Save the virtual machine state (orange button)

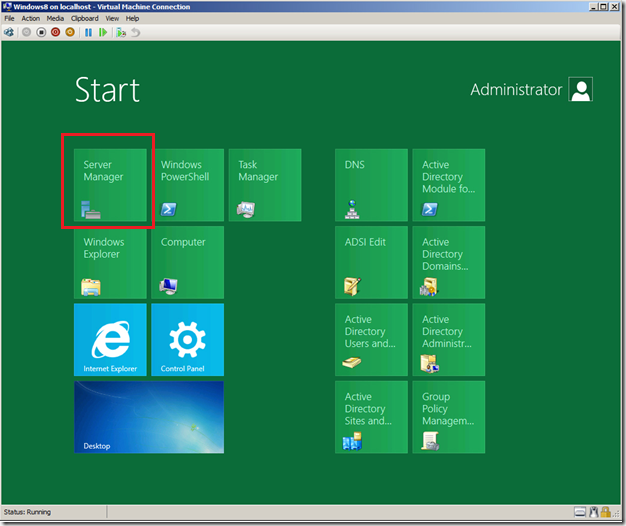click(70, 32)
